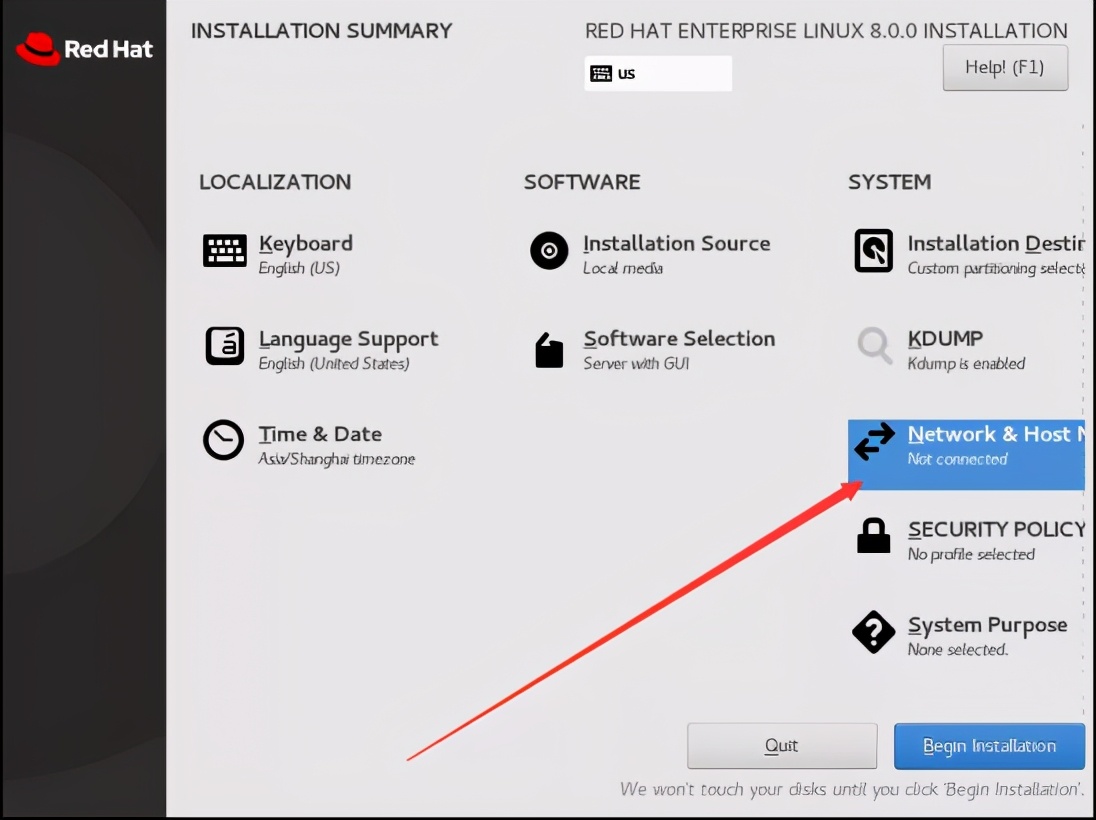The image size is (1096, 820).
Task: Click the LOCALIZATION section heading
Action: (x=275, y=182)
